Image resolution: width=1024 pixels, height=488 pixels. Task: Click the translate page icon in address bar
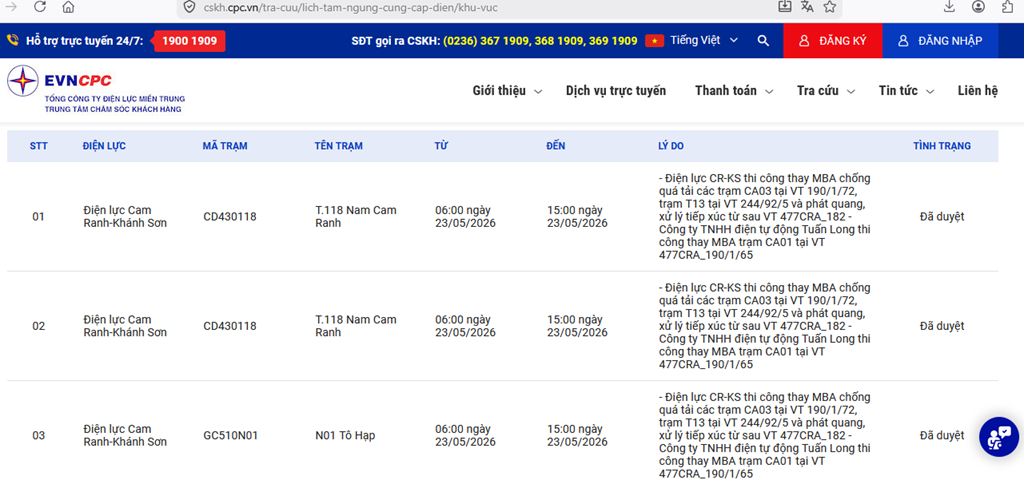click(807, 7)
